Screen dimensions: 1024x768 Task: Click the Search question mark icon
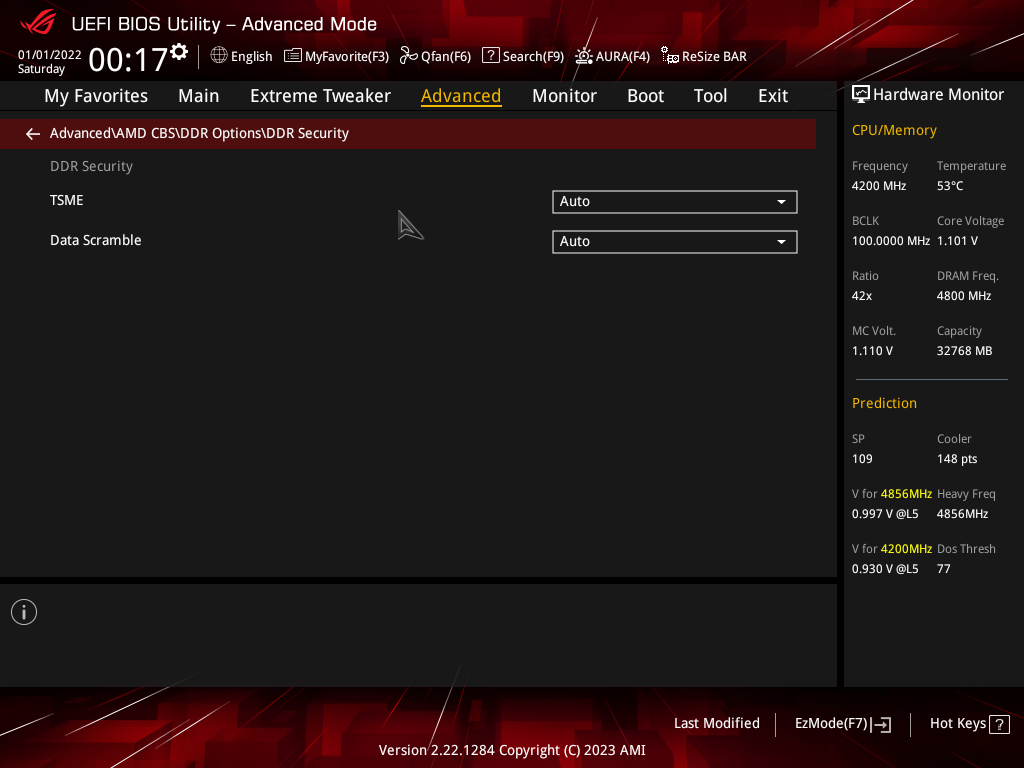[490, 56]
